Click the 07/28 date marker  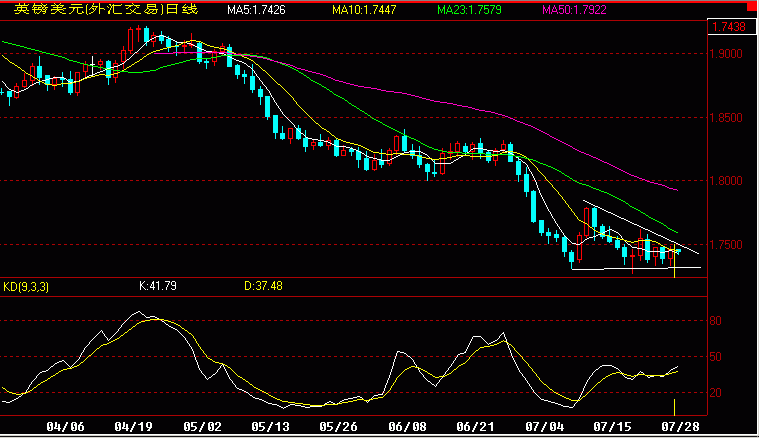[x=680, y=427]
